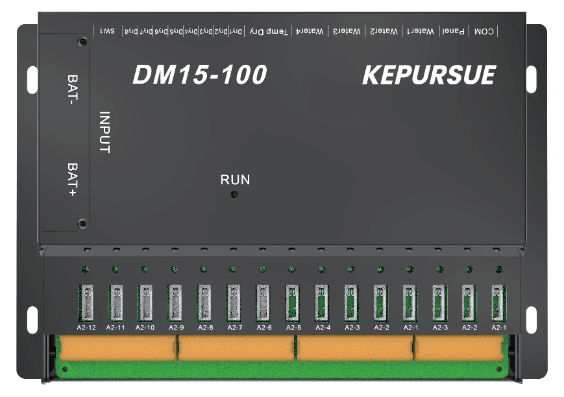Viewport: 564px width, 397px height.
Task: Click the SW1 label
Action: point(107,31)
